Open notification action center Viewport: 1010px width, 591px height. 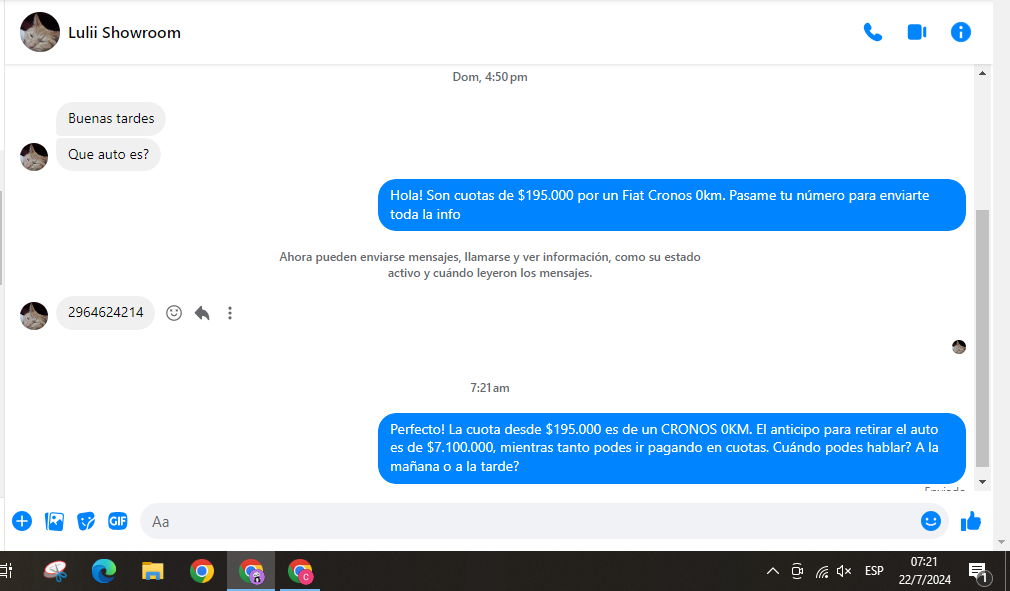980,571
